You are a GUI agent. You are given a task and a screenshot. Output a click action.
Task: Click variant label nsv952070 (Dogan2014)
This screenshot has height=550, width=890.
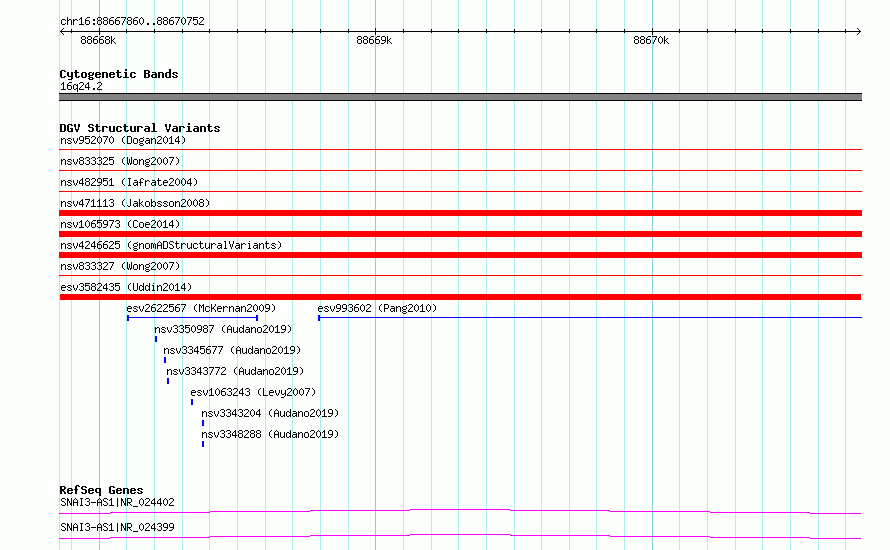pos(123,140)
